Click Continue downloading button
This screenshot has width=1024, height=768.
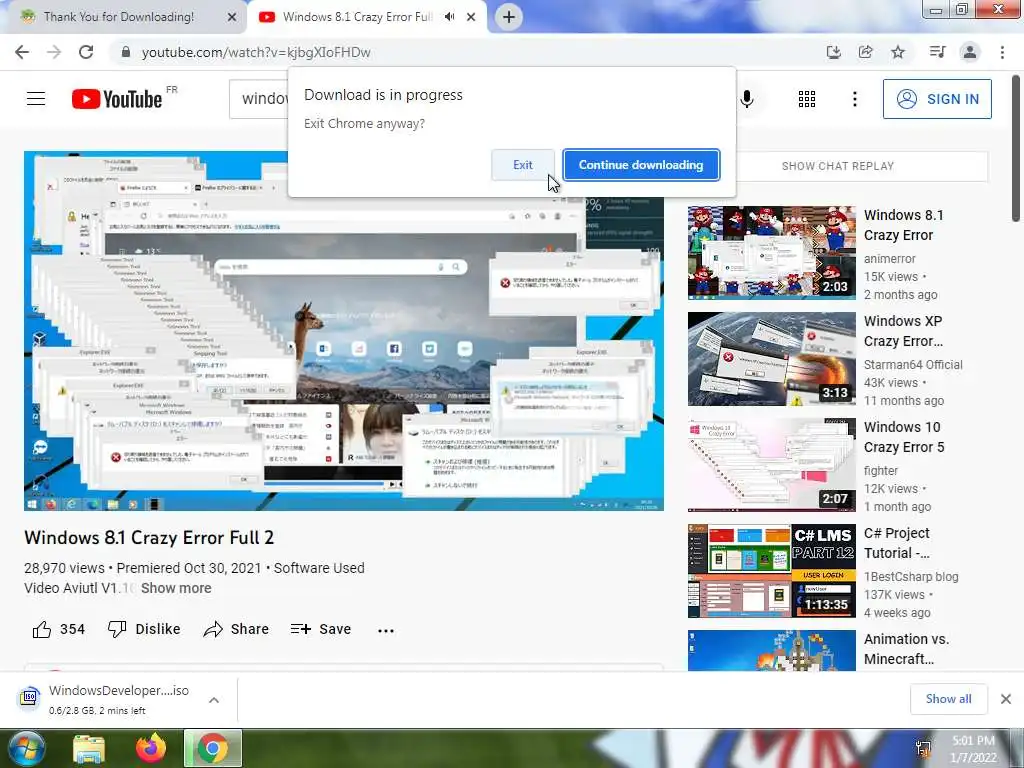(x=641, y=165)
